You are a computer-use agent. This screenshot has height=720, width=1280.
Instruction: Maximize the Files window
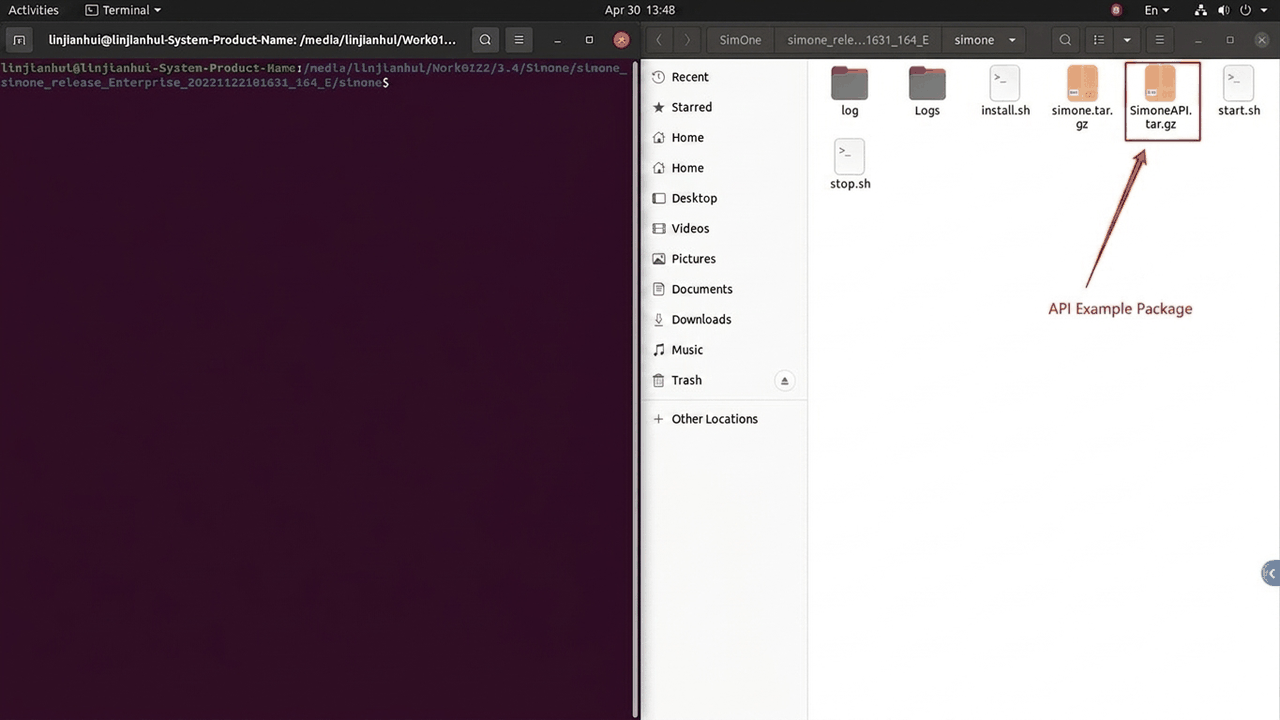1230,40
